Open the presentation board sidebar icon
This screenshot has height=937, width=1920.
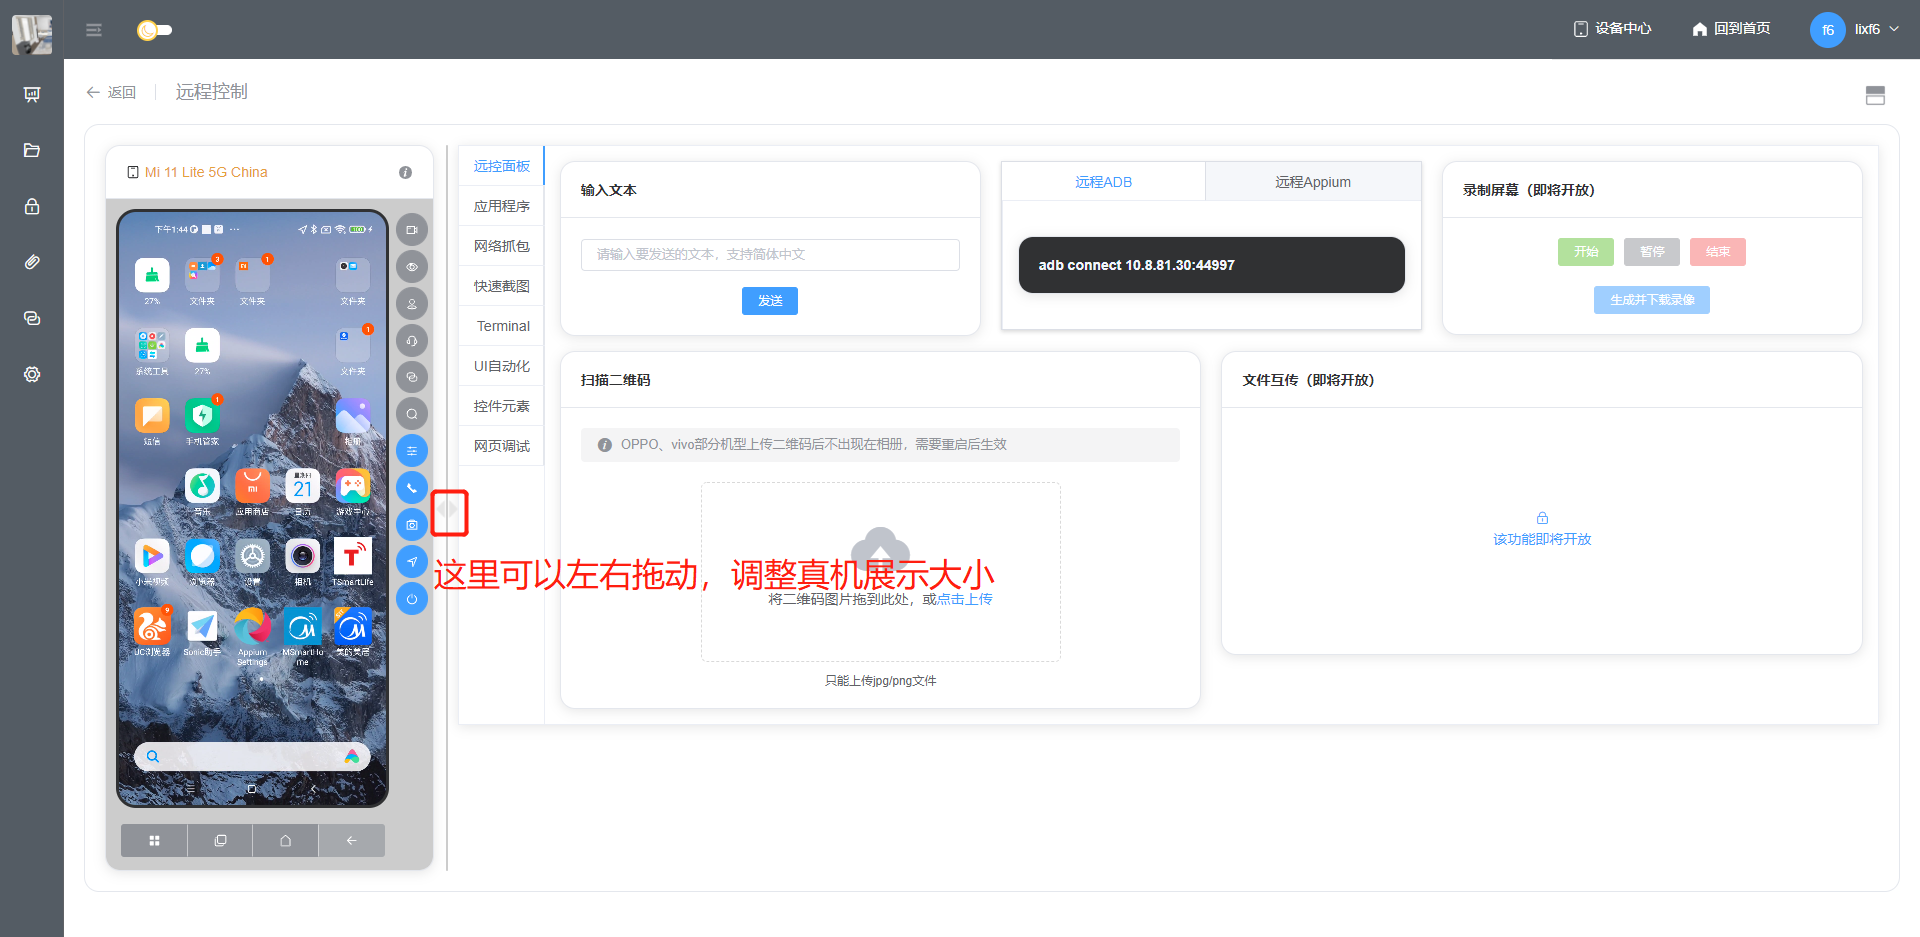point(32,94)
